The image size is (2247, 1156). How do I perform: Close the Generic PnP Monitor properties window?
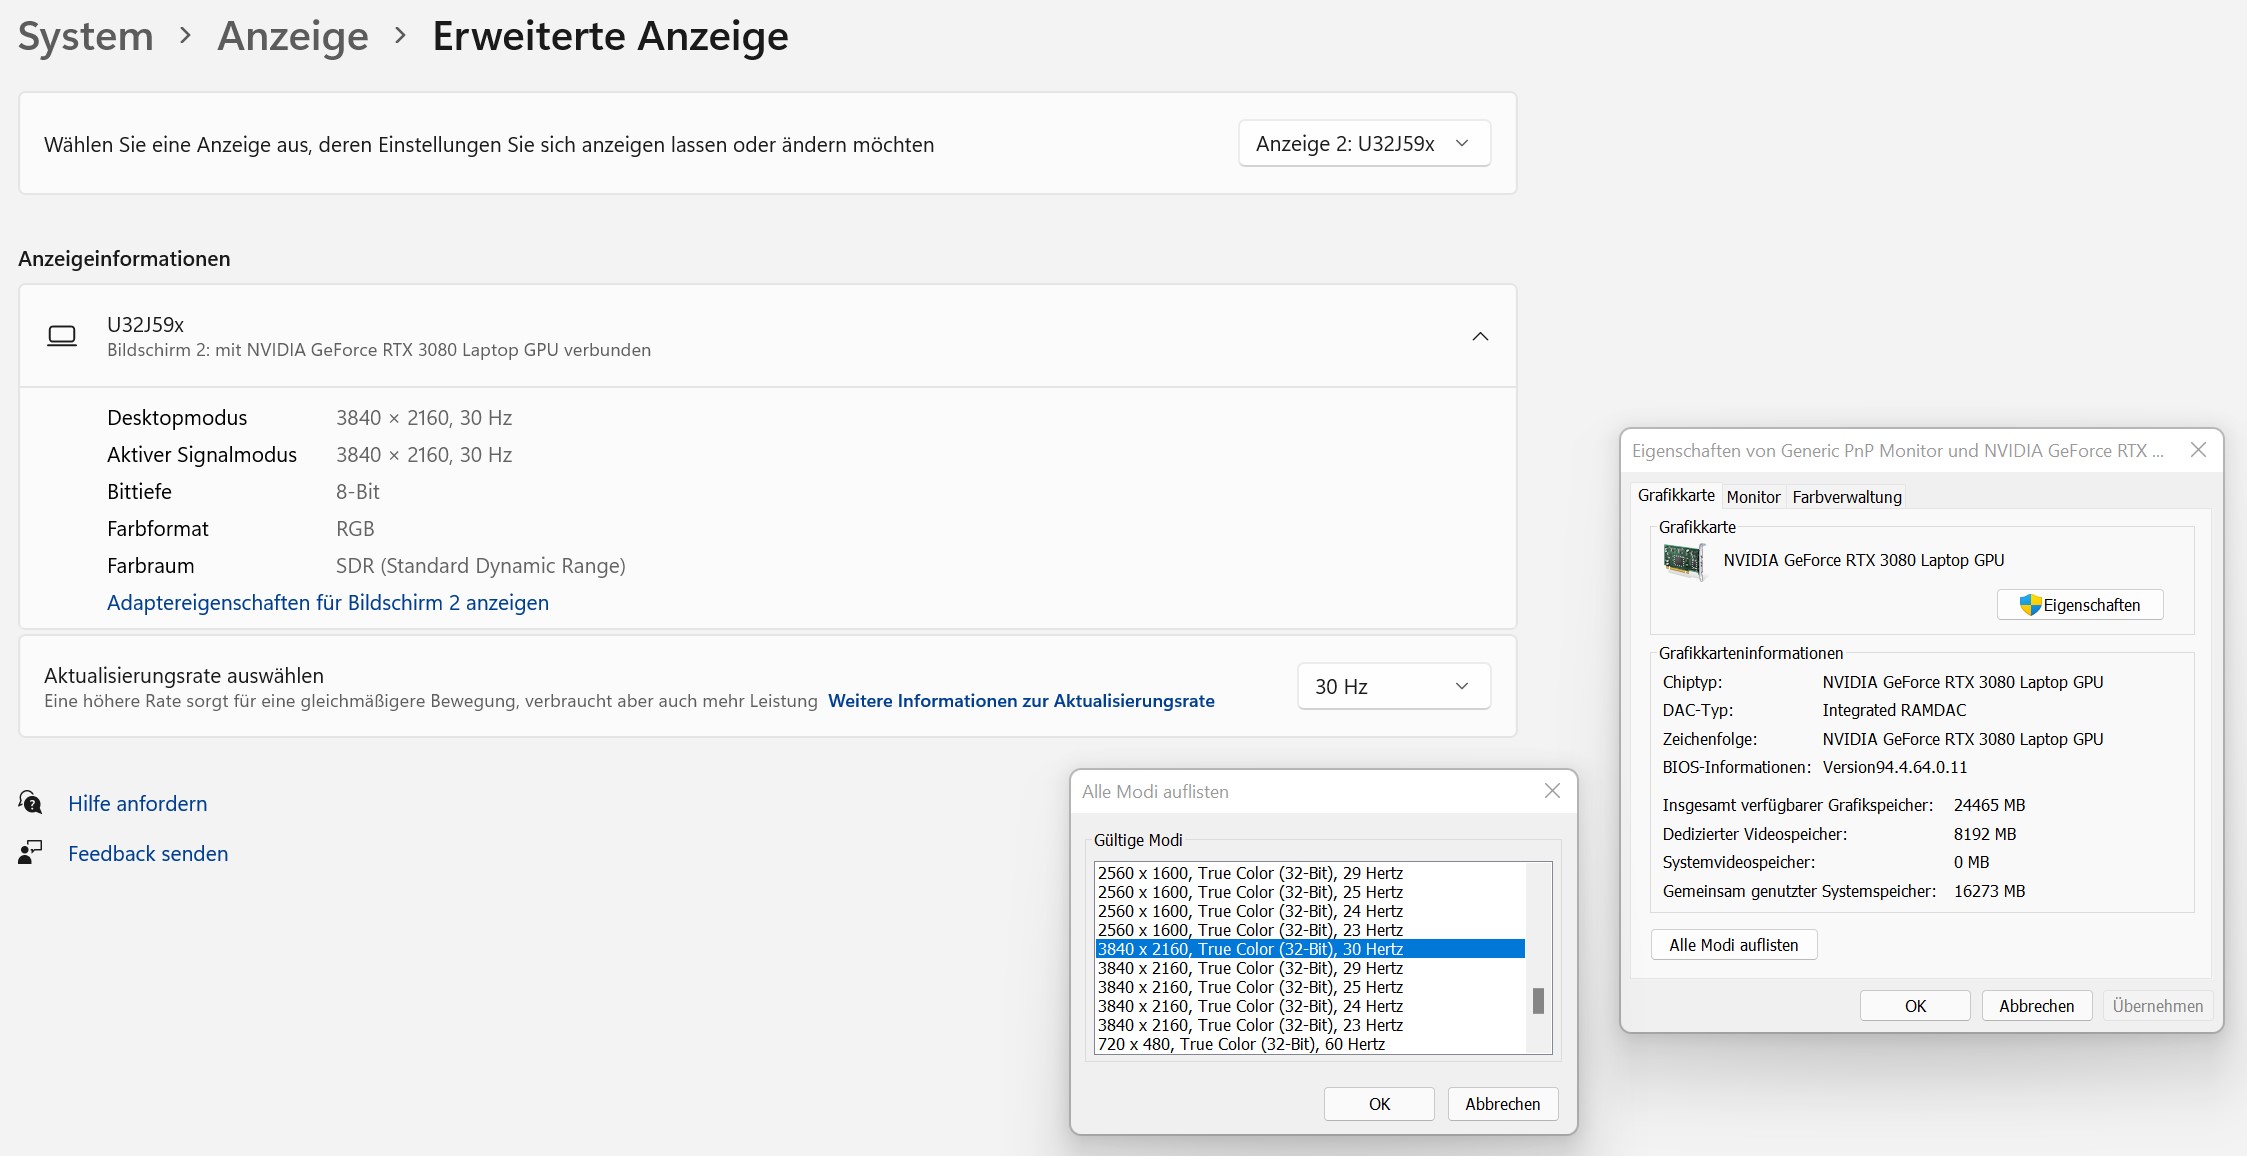2198,450
